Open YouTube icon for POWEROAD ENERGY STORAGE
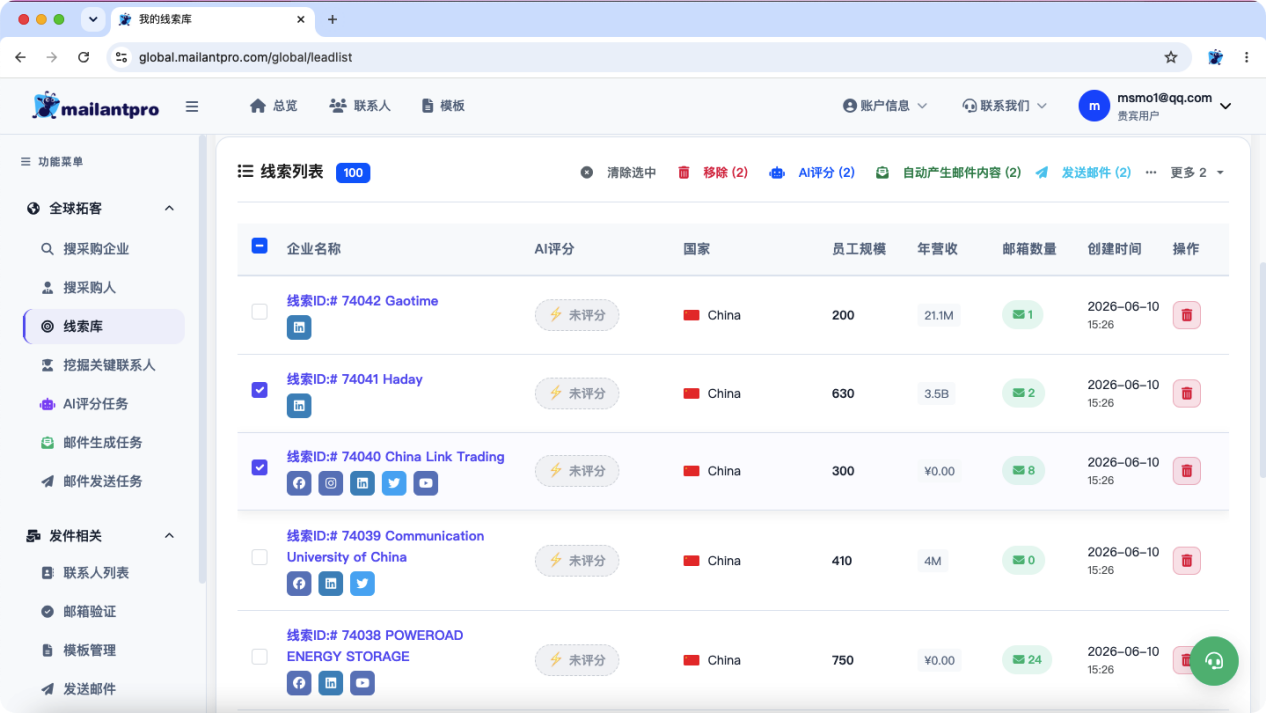 pos(363,683)
